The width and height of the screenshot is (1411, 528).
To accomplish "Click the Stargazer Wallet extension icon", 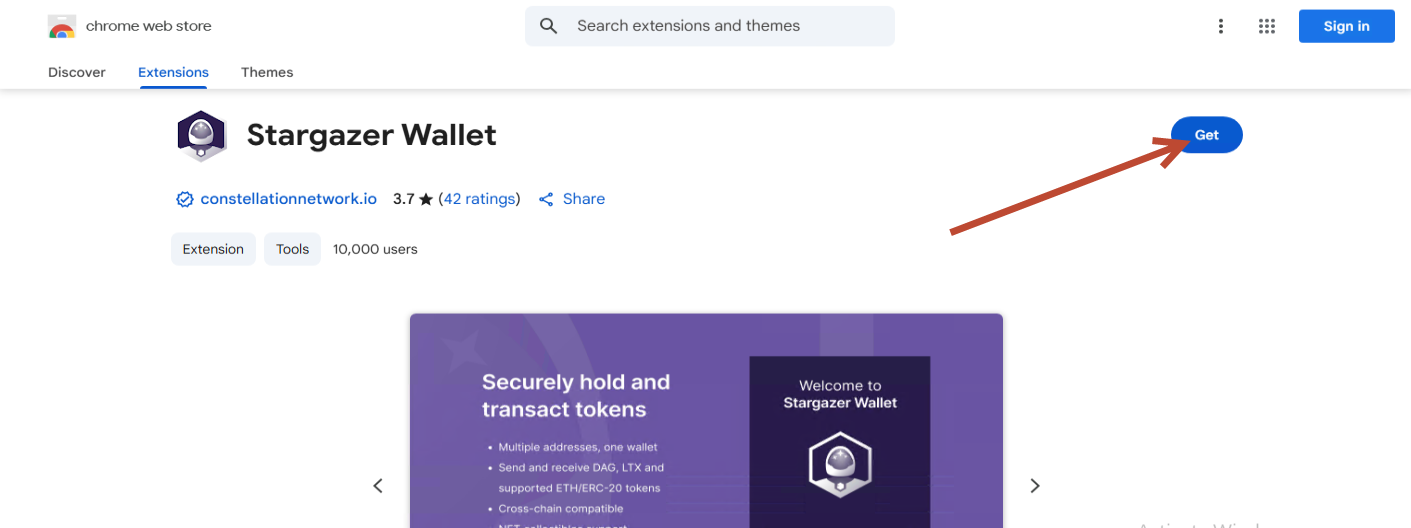I will tap(202, 136).
